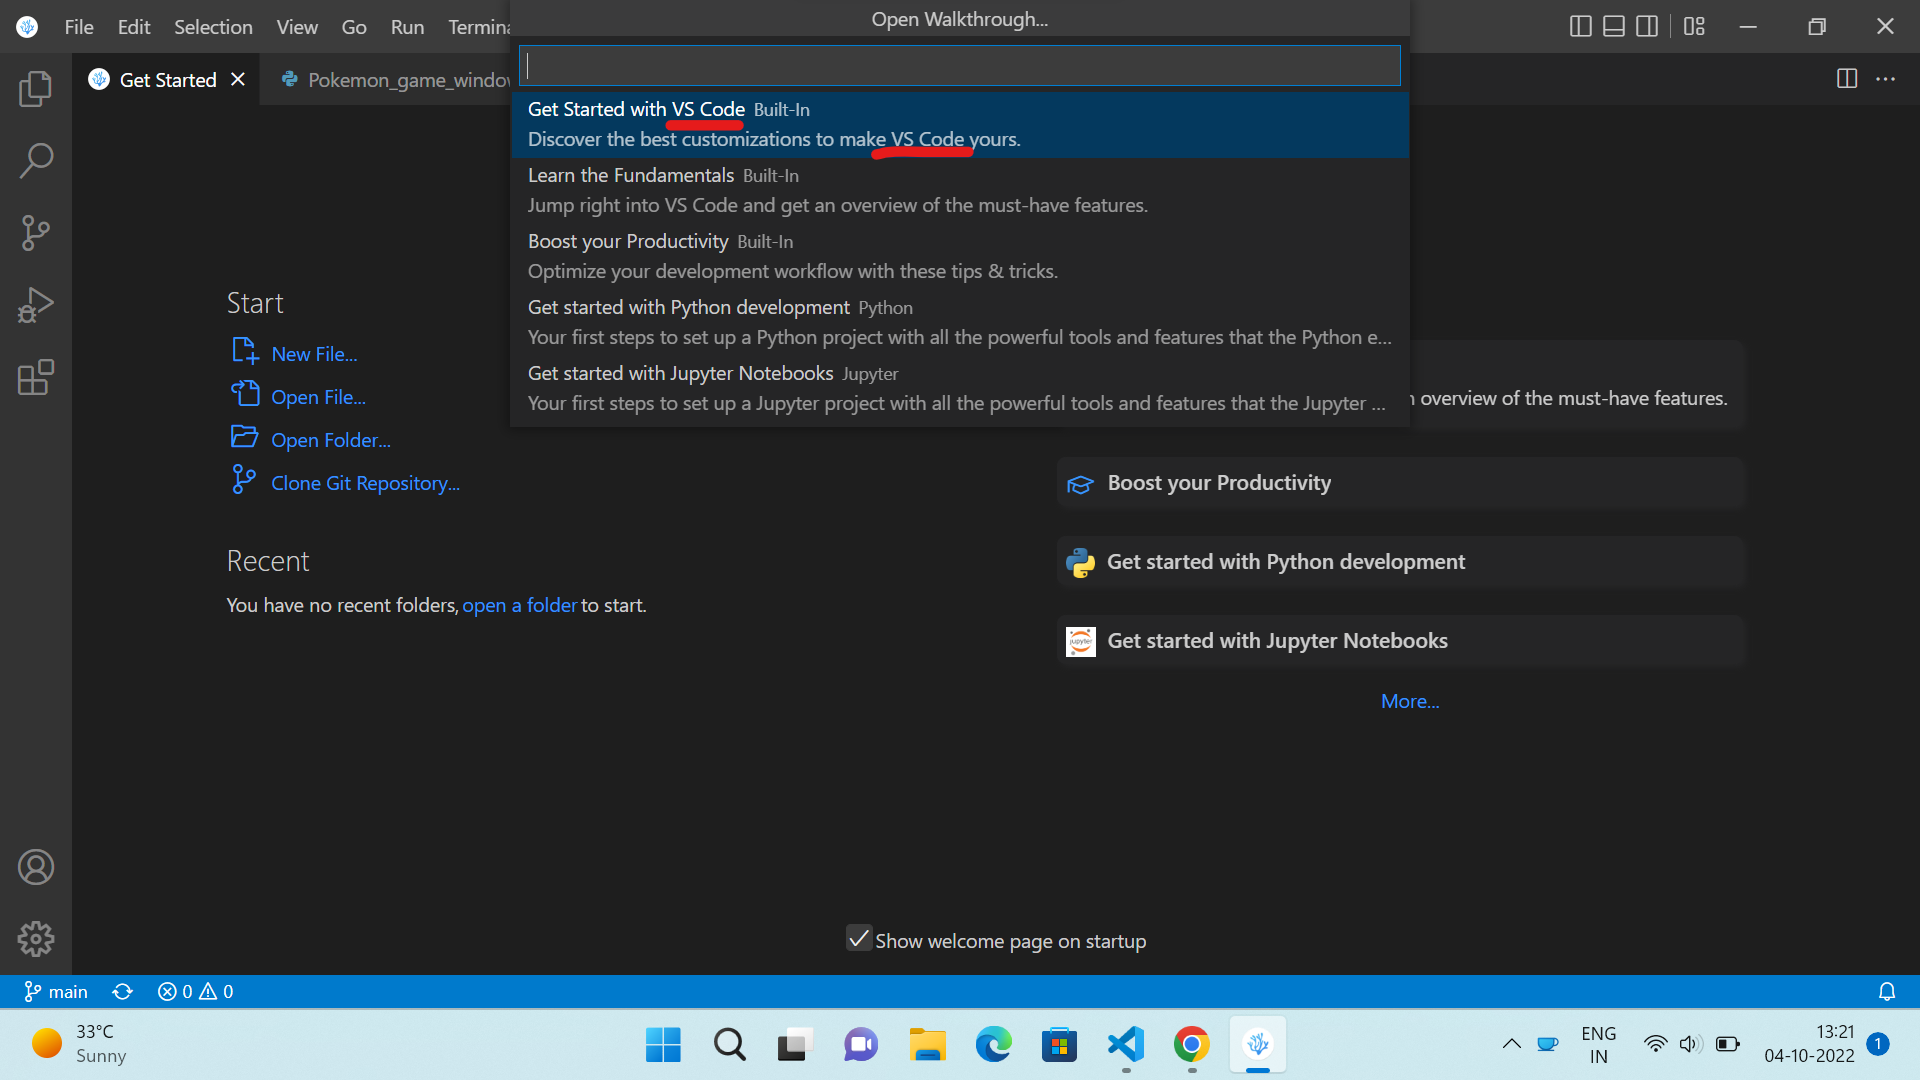Show hidden system tray icons chevron
Image resolution: width=1920 pixels, height=1080 pixels.
click(x=1512, y=1044)
